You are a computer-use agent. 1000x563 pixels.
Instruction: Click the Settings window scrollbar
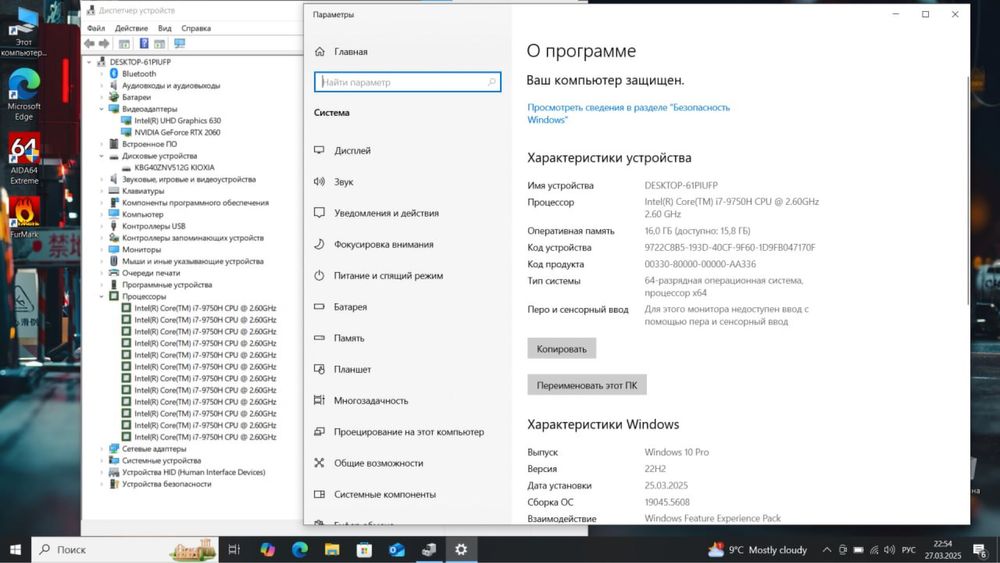coord(967,191)
